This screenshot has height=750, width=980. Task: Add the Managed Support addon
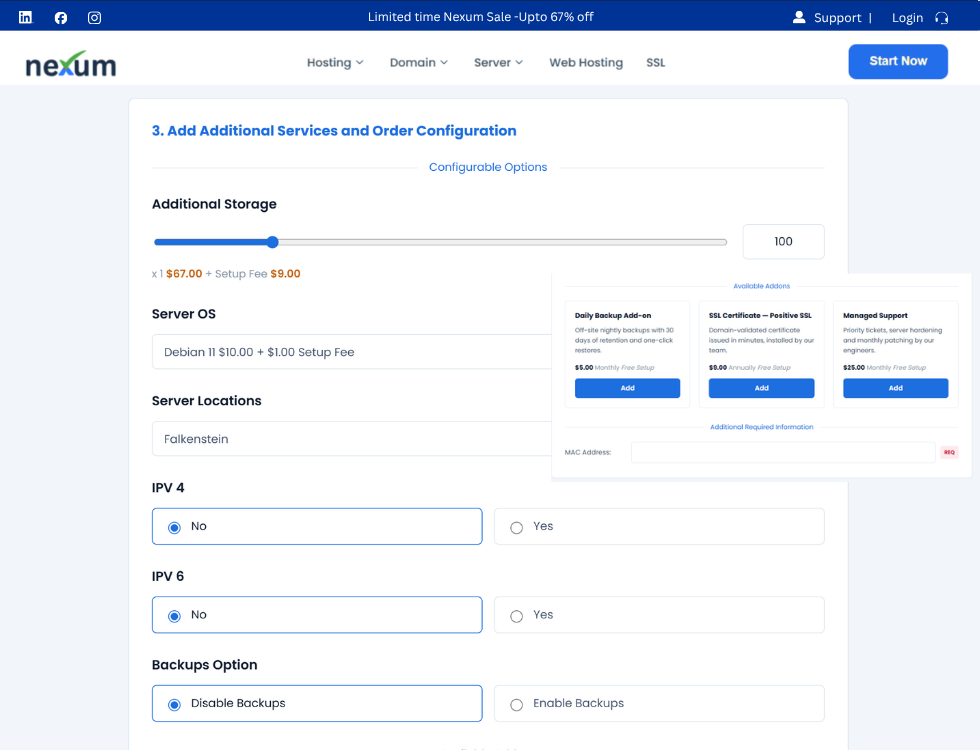[x=896, y=388]
